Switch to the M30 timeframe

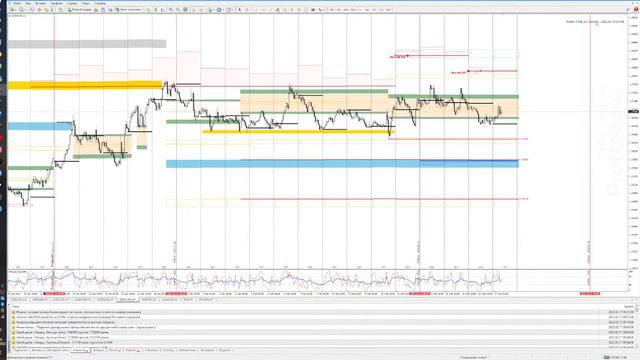[x=353, y=9]
